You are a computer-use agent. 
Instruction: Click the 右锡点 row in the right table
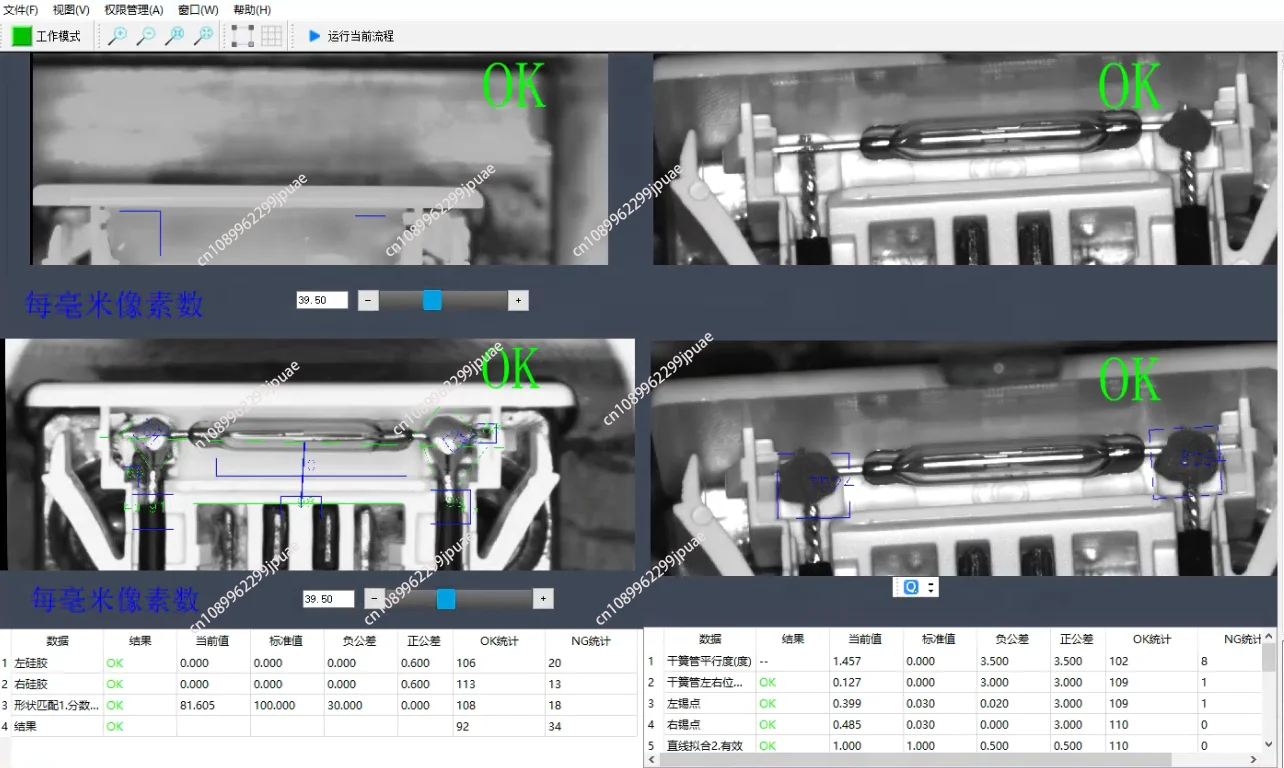pyautogui.click(x=952, y=724)
